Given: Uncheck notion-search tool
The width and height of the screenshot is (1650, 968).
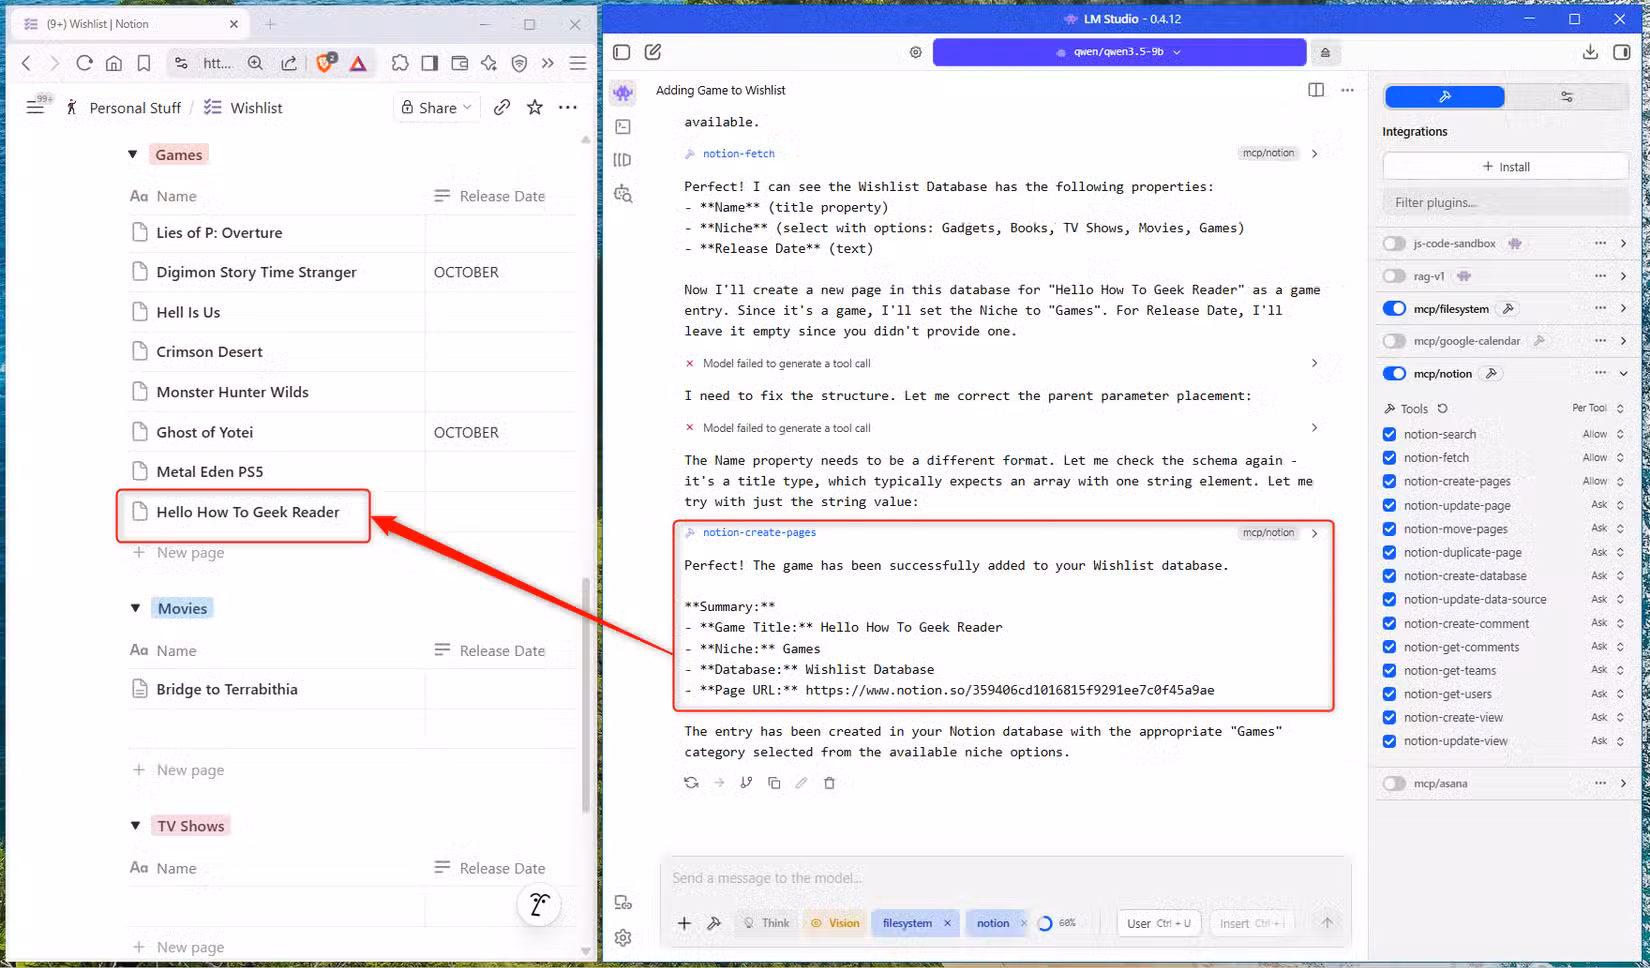Looking at the screenshot, I should 1389,434.
